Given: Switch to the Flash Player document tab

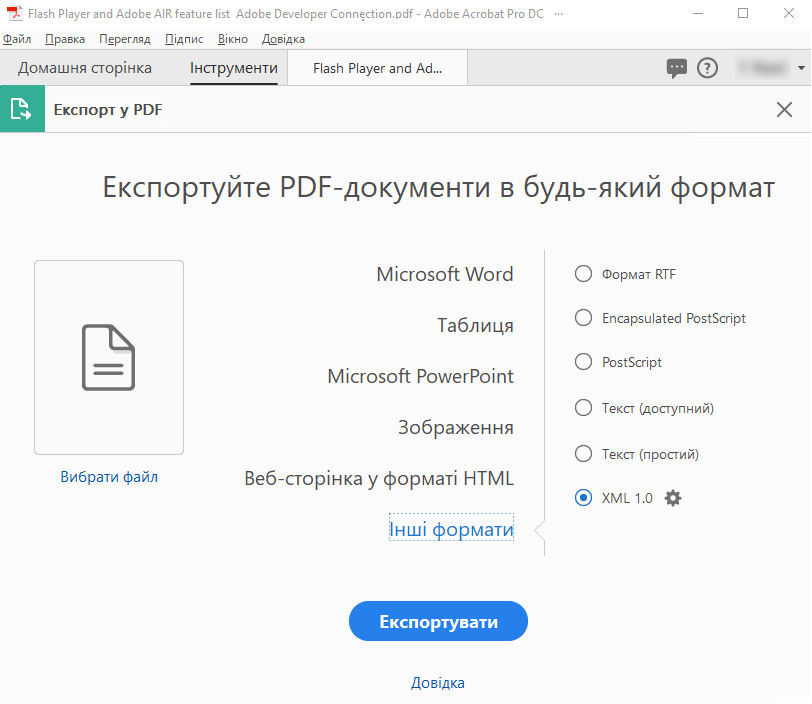Looking at the screenshot, I should (377, 69).
